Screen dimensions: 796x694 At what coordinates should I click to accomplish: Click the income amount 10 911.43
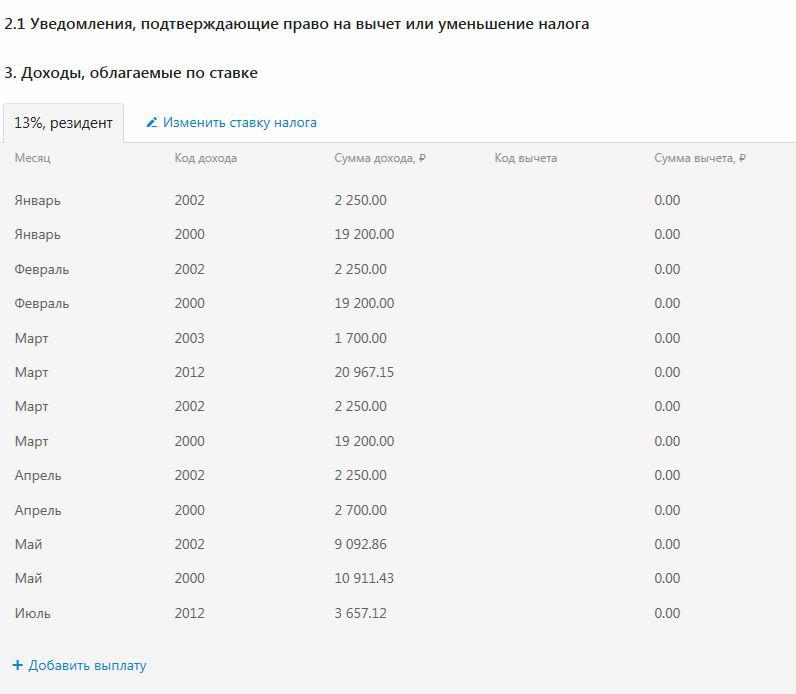coord(364,578)
